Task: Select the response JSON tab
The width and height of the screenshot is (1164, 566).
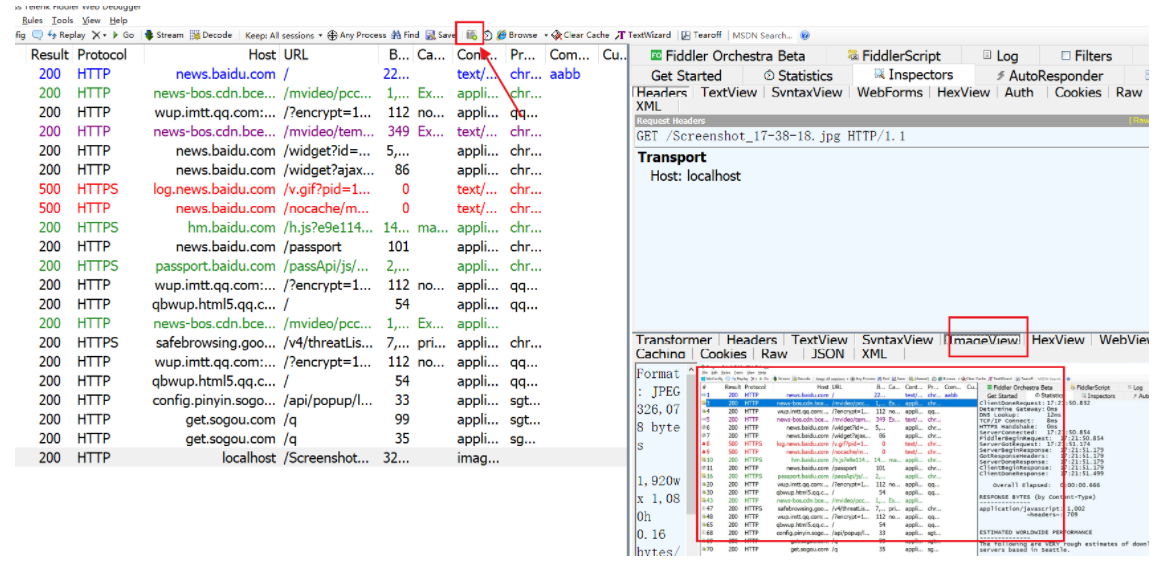Action: pyautogui.click(x=827, y=354)
